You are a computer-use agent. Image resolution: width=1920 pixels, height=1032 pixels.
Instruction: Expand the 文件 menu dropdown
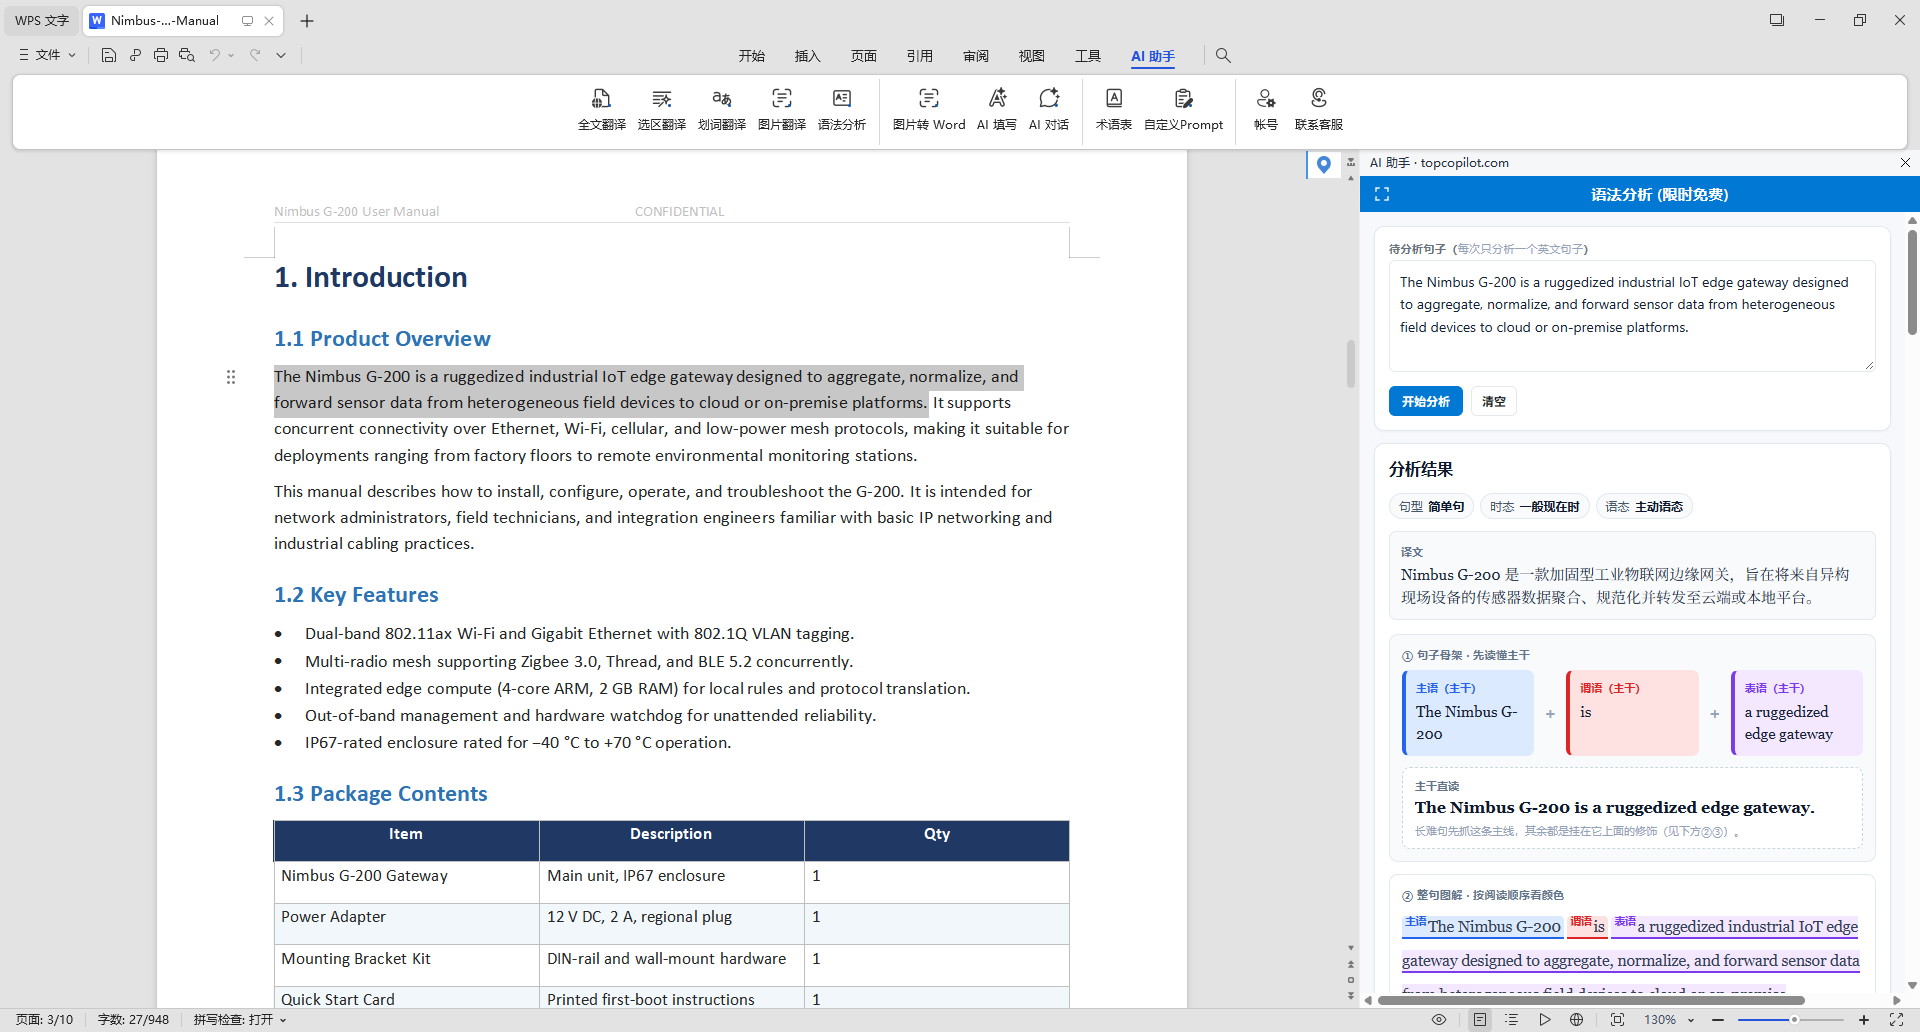47,55
